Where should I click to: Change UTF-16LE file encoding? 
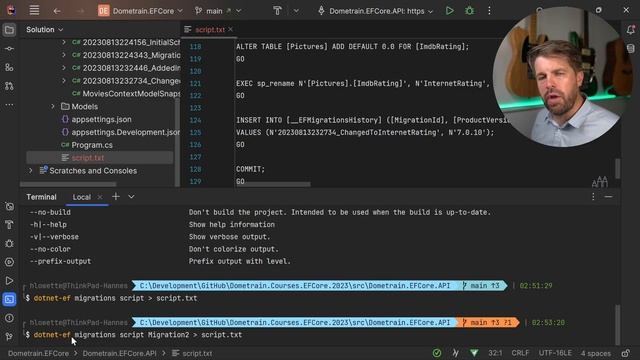(555, 353)
